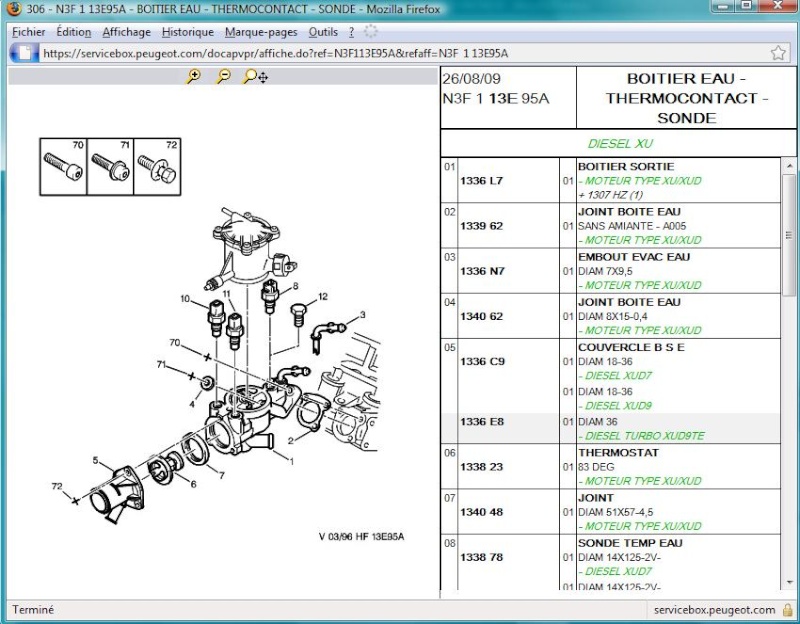
Task: Click callout number 3 on the diagram
Action: point(362,315)
